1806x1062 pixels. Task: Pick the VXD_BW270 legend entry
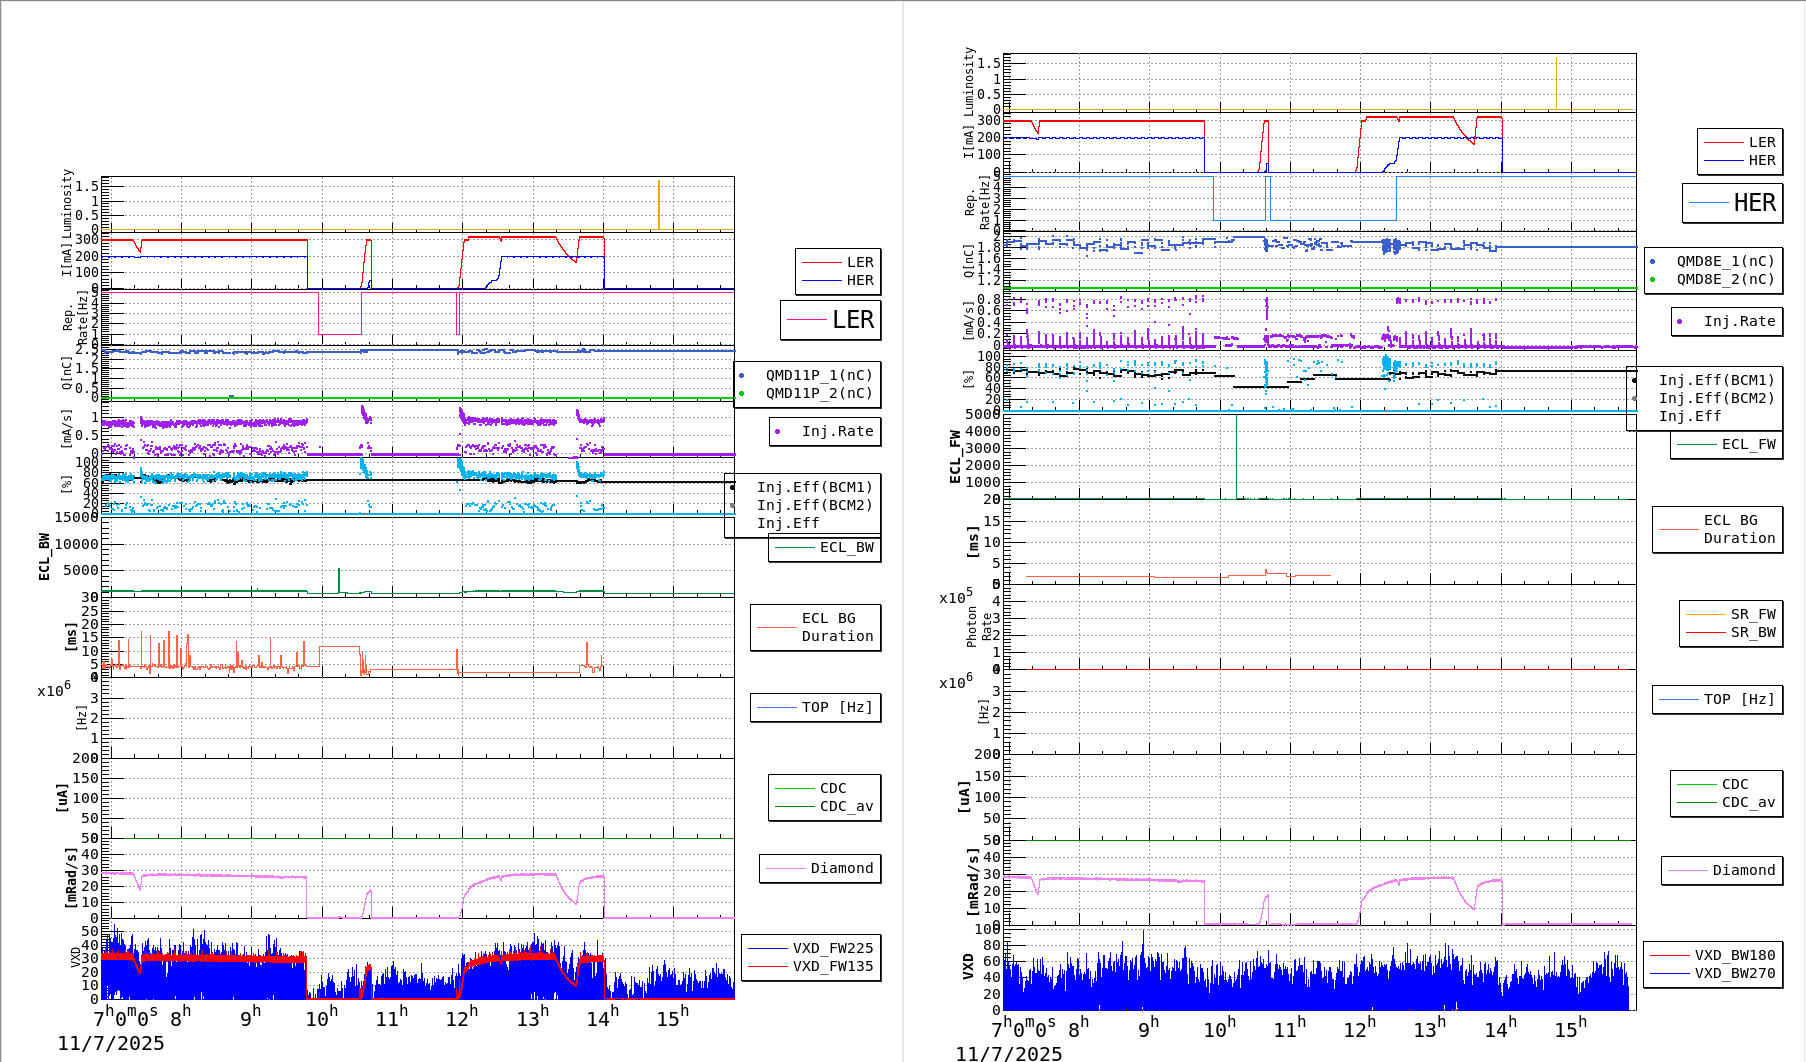pos(1733,973)
